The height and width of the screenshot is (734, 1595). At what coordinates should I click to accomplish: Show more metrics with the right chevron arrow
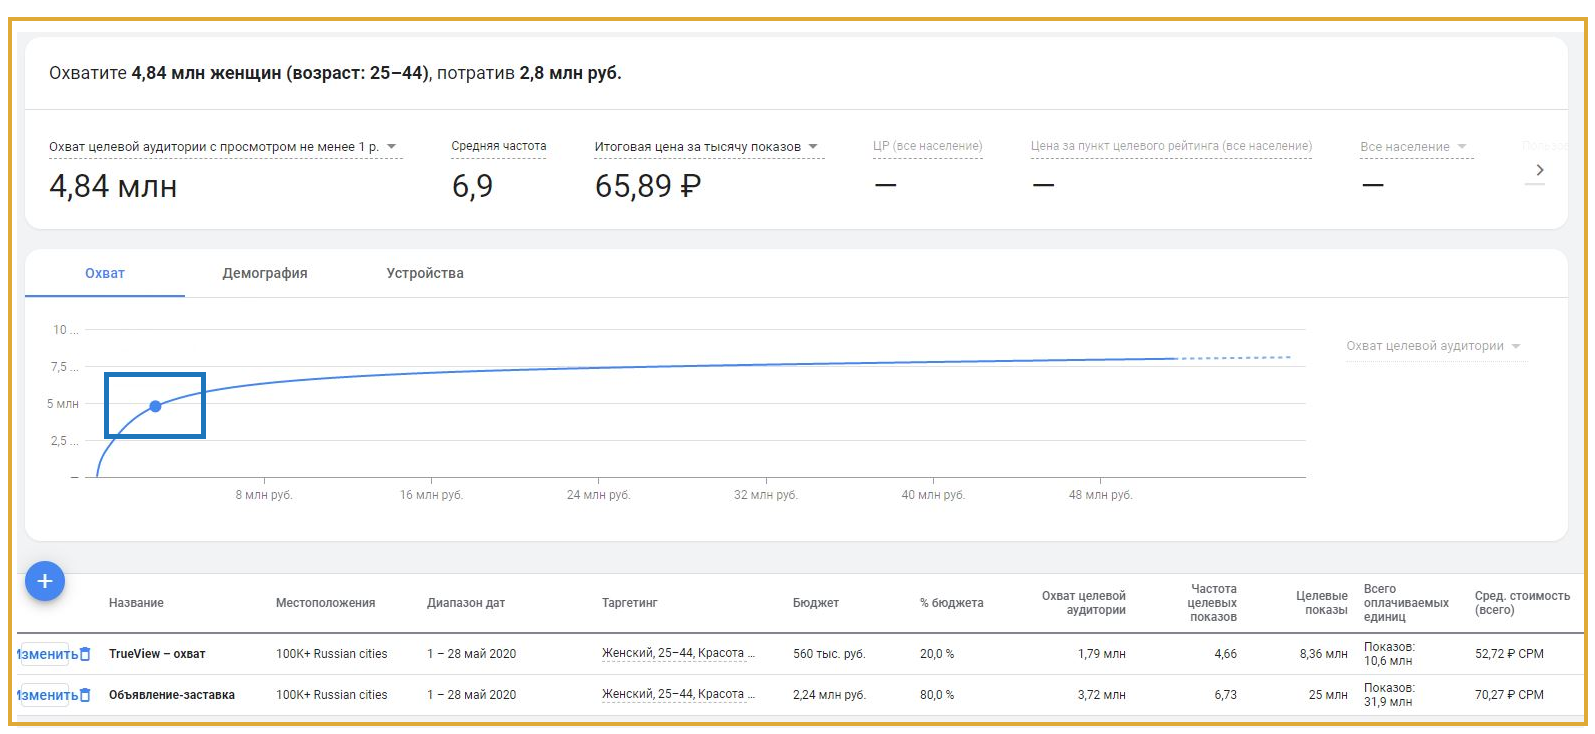pyautogui.click(x=1539, y=170)
